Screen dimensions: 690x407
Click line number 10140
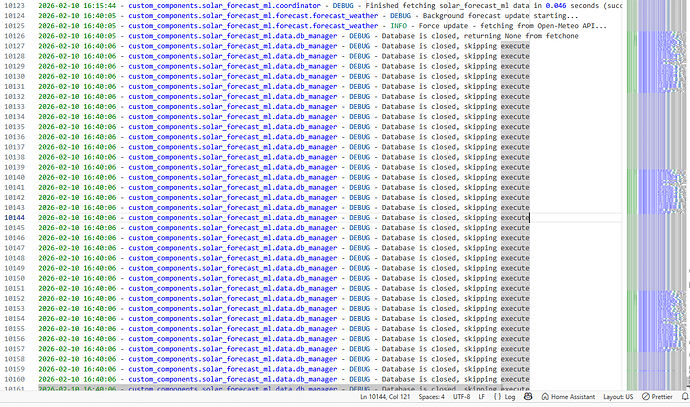point(15,177)
